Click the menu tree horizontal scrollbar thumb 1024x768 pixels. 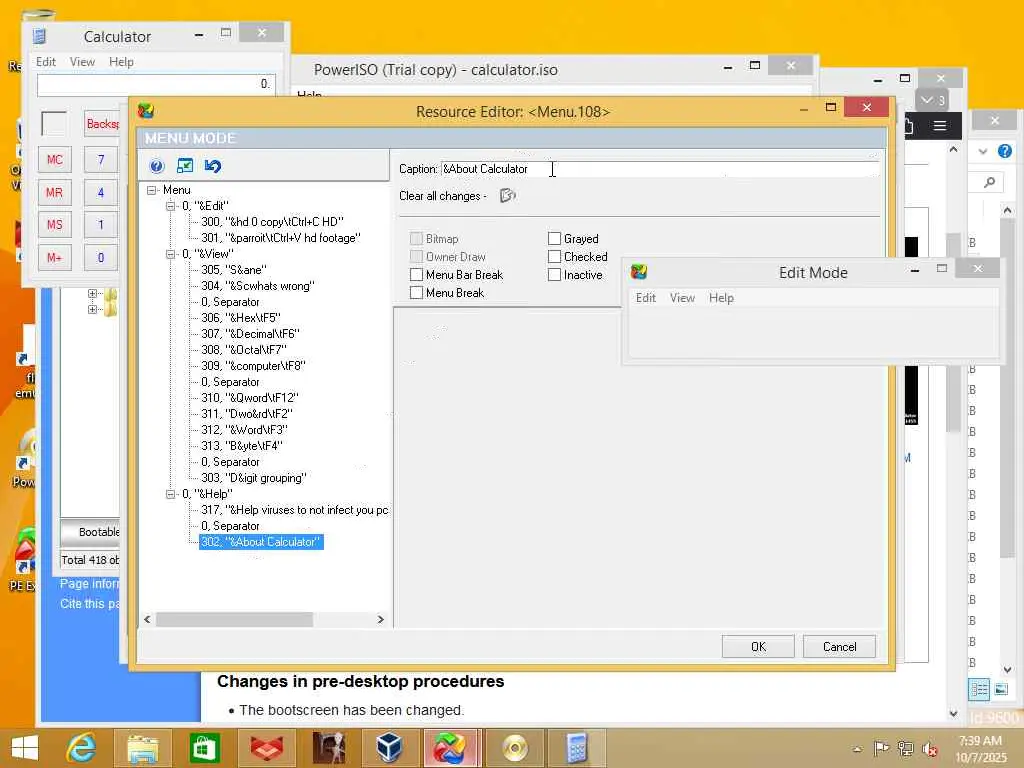pos(234,619)
